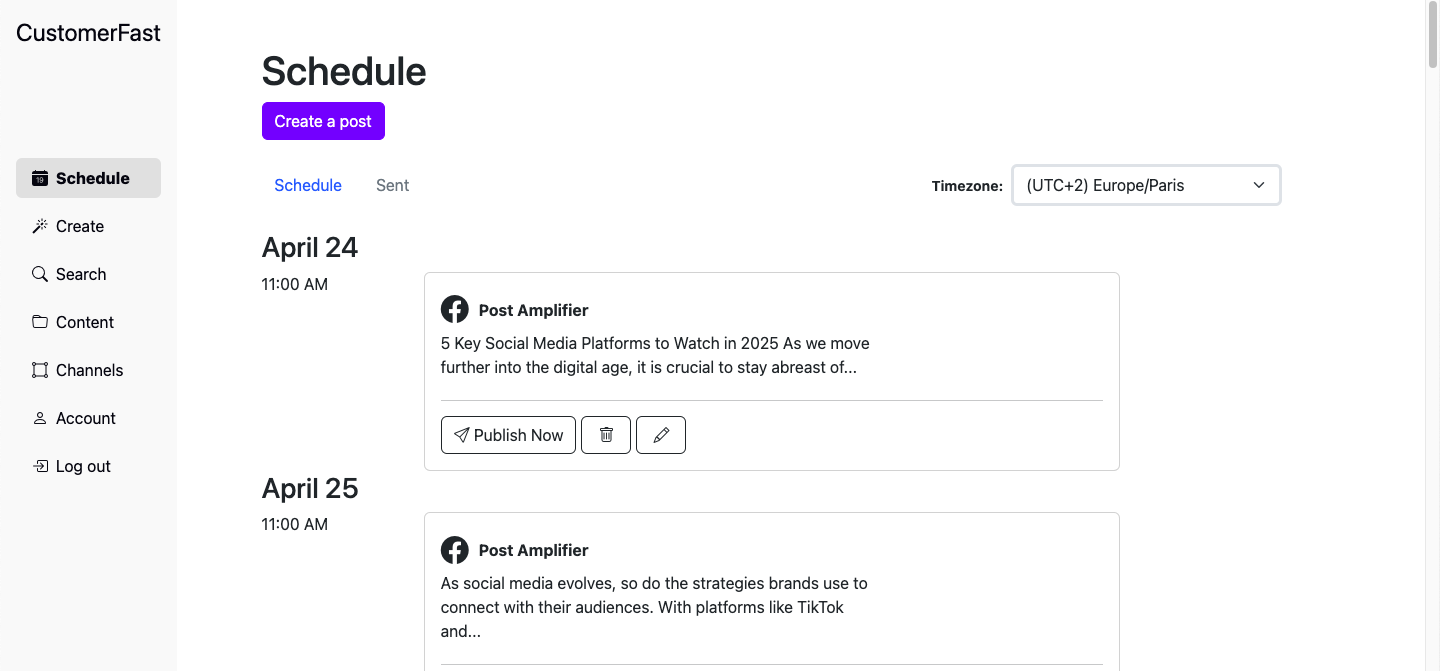Click the page's vertical scrollbar
Screen dimensions: 1440x671
pos(1432,40)
